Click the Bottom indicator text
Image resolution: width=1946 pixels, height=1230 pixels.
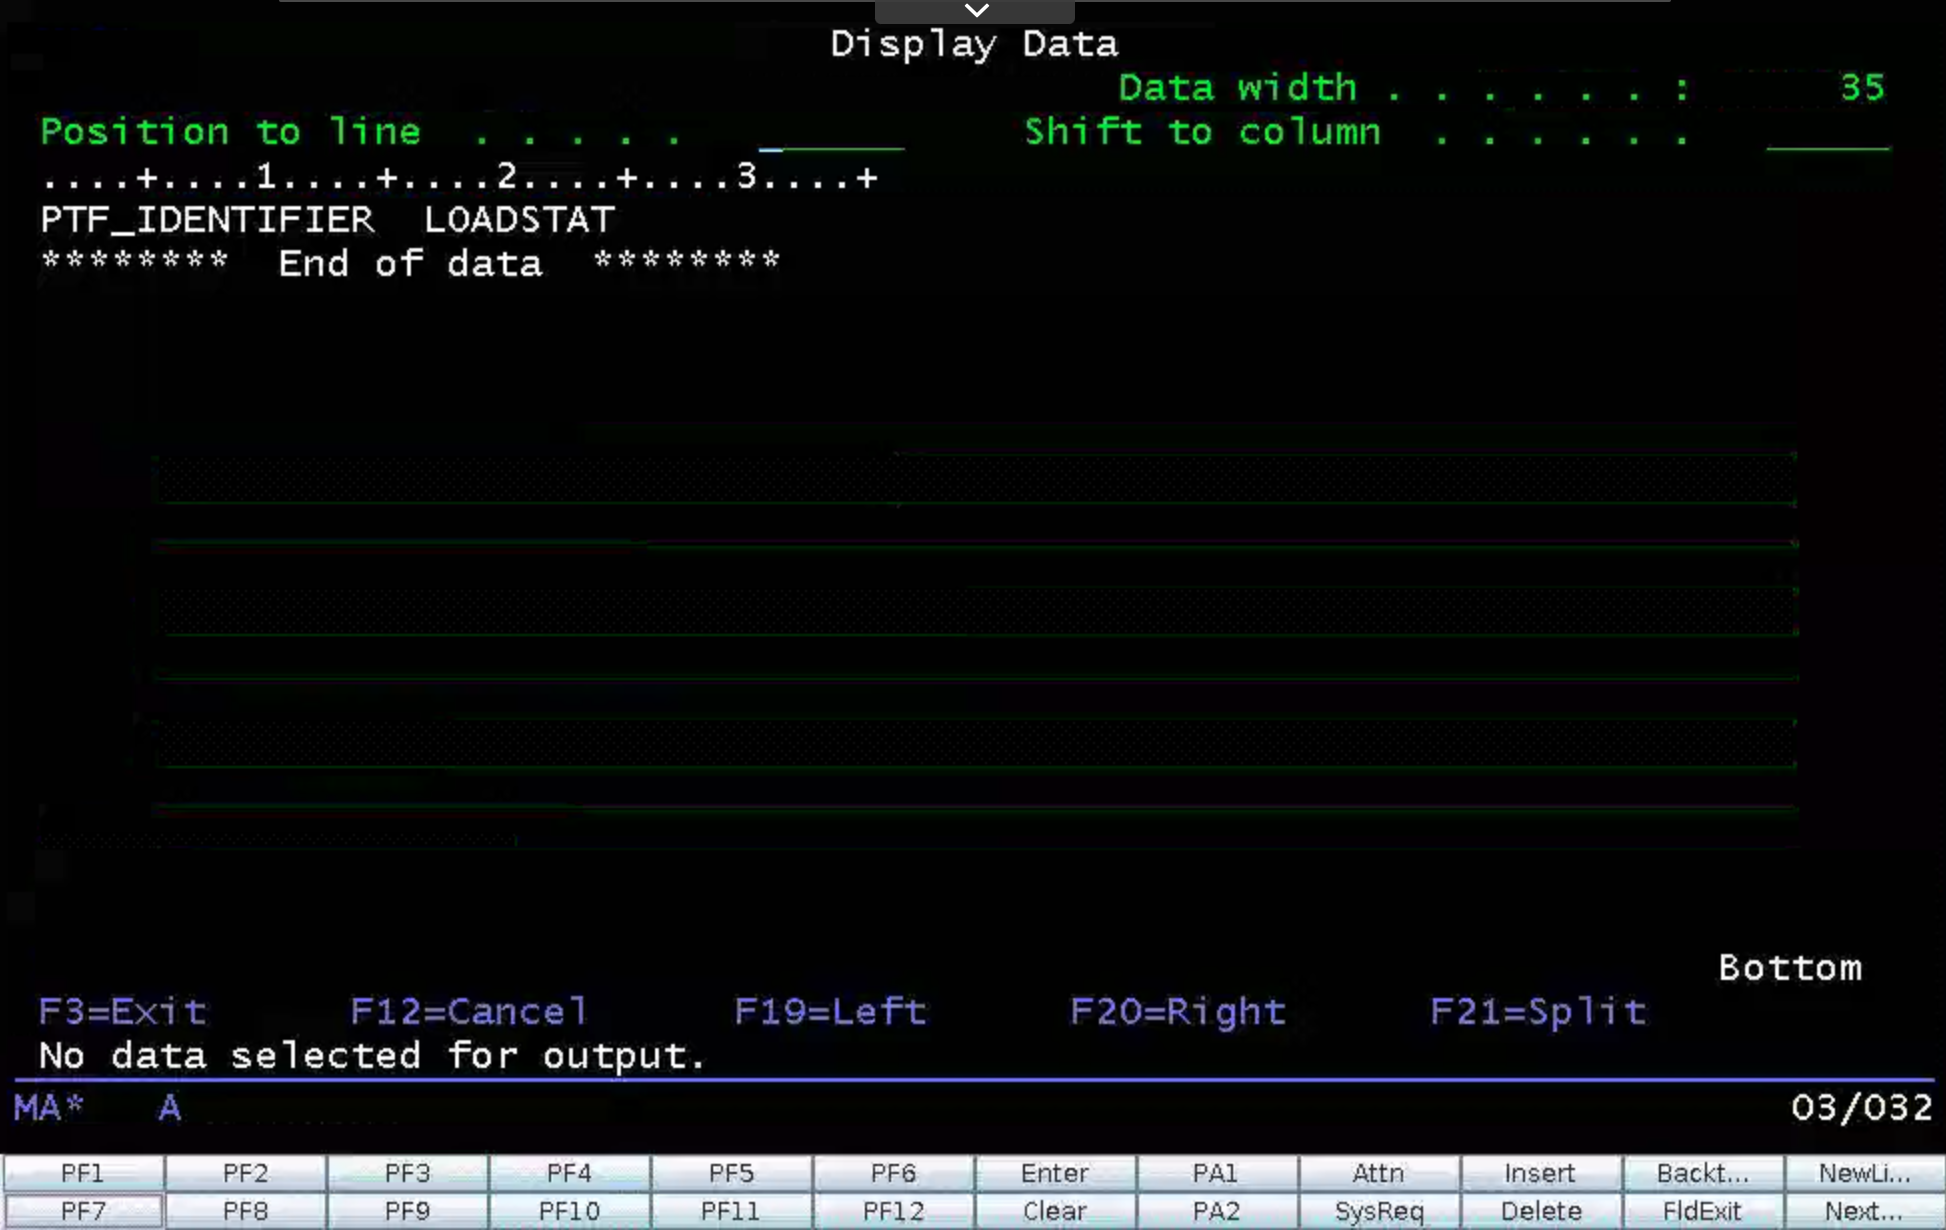point(1790,968)
